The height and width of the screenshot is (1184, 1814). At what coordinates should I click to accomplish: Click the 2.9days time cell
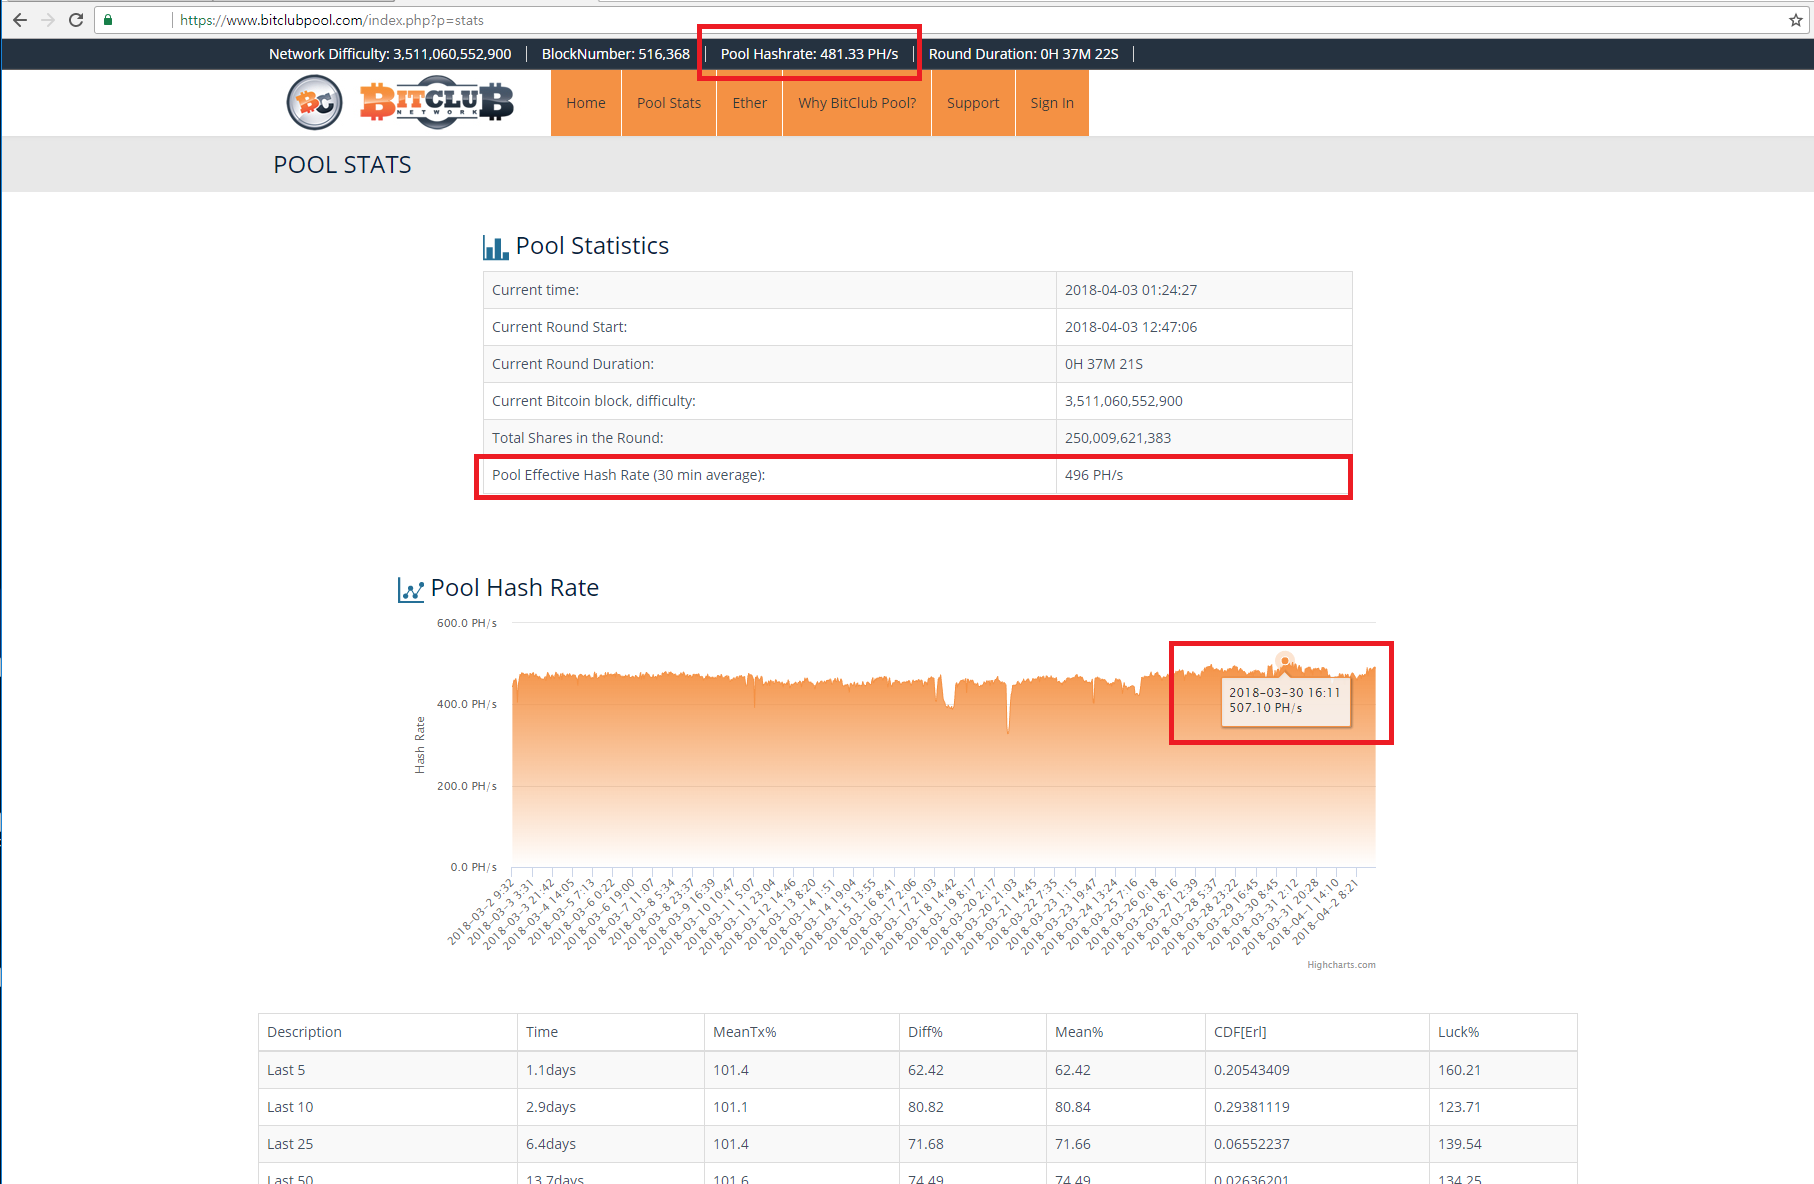(x=551, y=1107)
